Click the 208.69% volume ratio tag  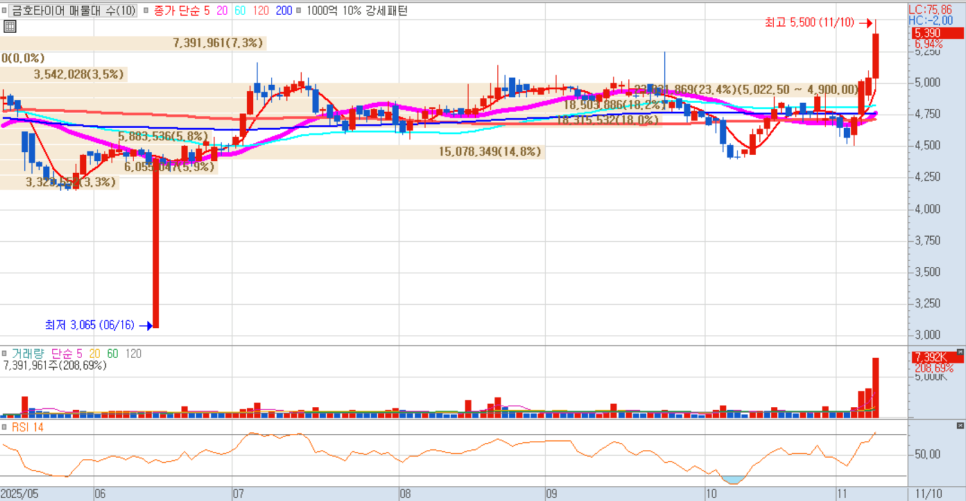pos(933,368)
